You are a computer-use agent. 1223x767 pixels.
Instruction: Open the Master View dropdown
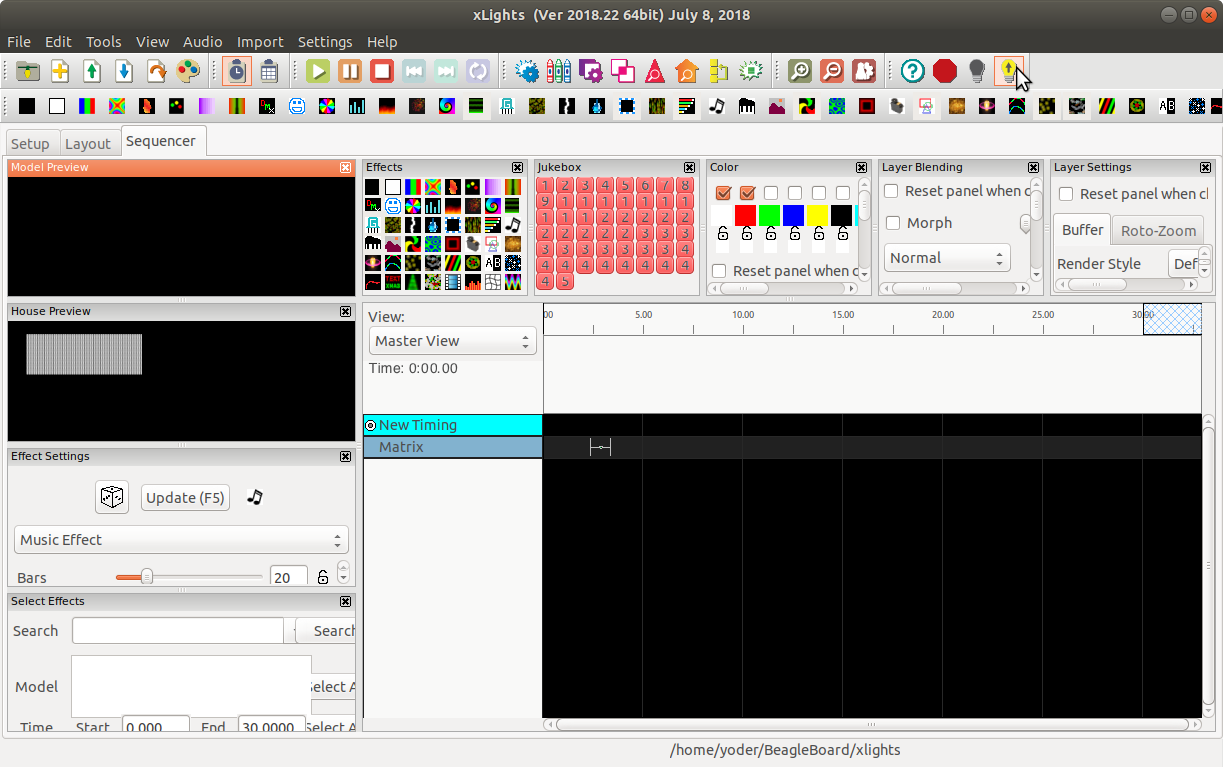click(452, 341)
